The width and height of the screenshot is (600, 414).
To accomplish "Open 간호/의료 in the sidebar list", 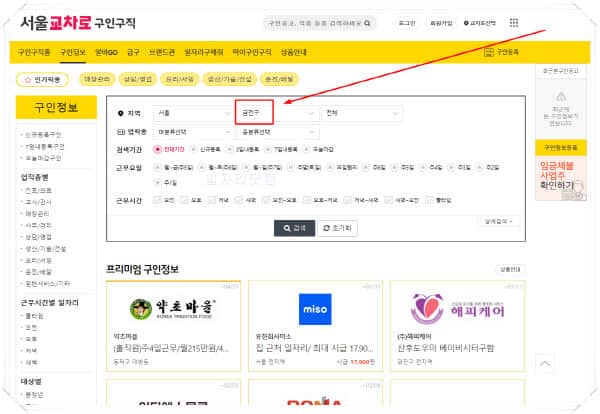I will pos(38,190).
